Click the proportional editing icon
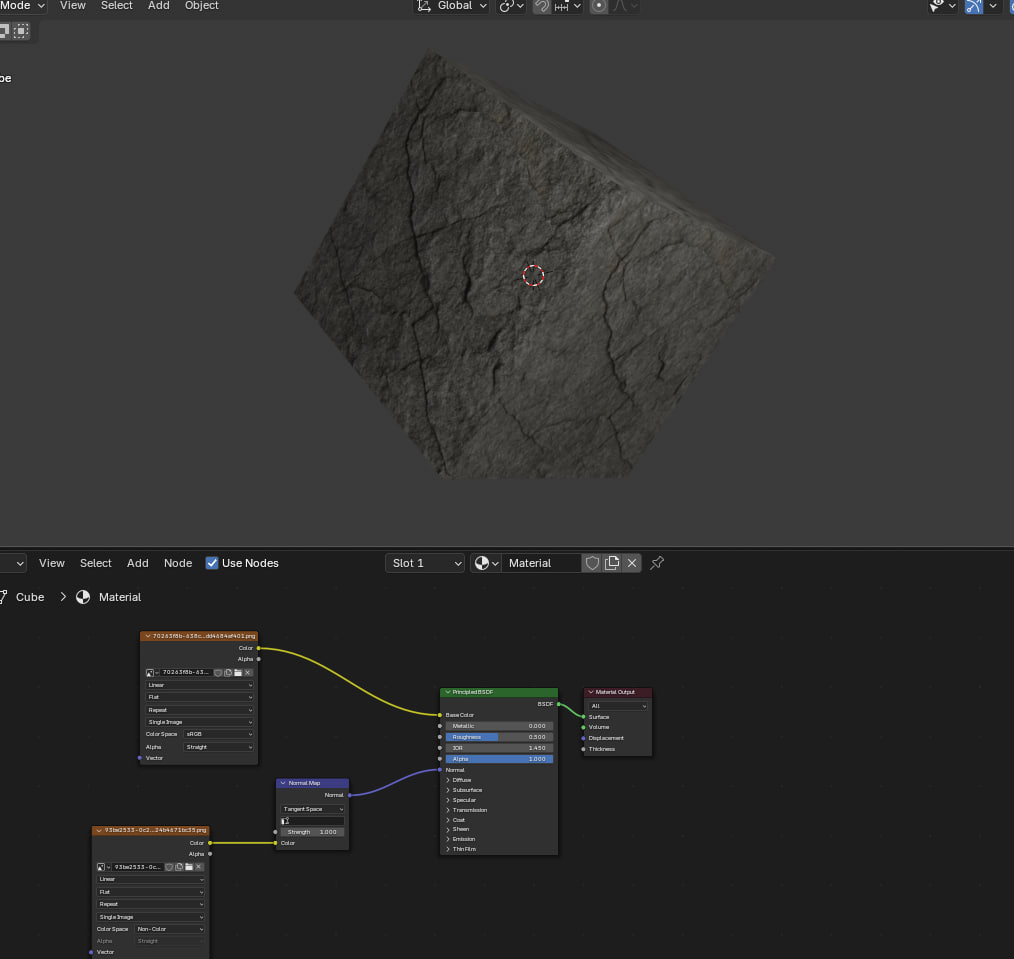The width and height of the screenshot is (1014, 959). [x=599, y=6]
